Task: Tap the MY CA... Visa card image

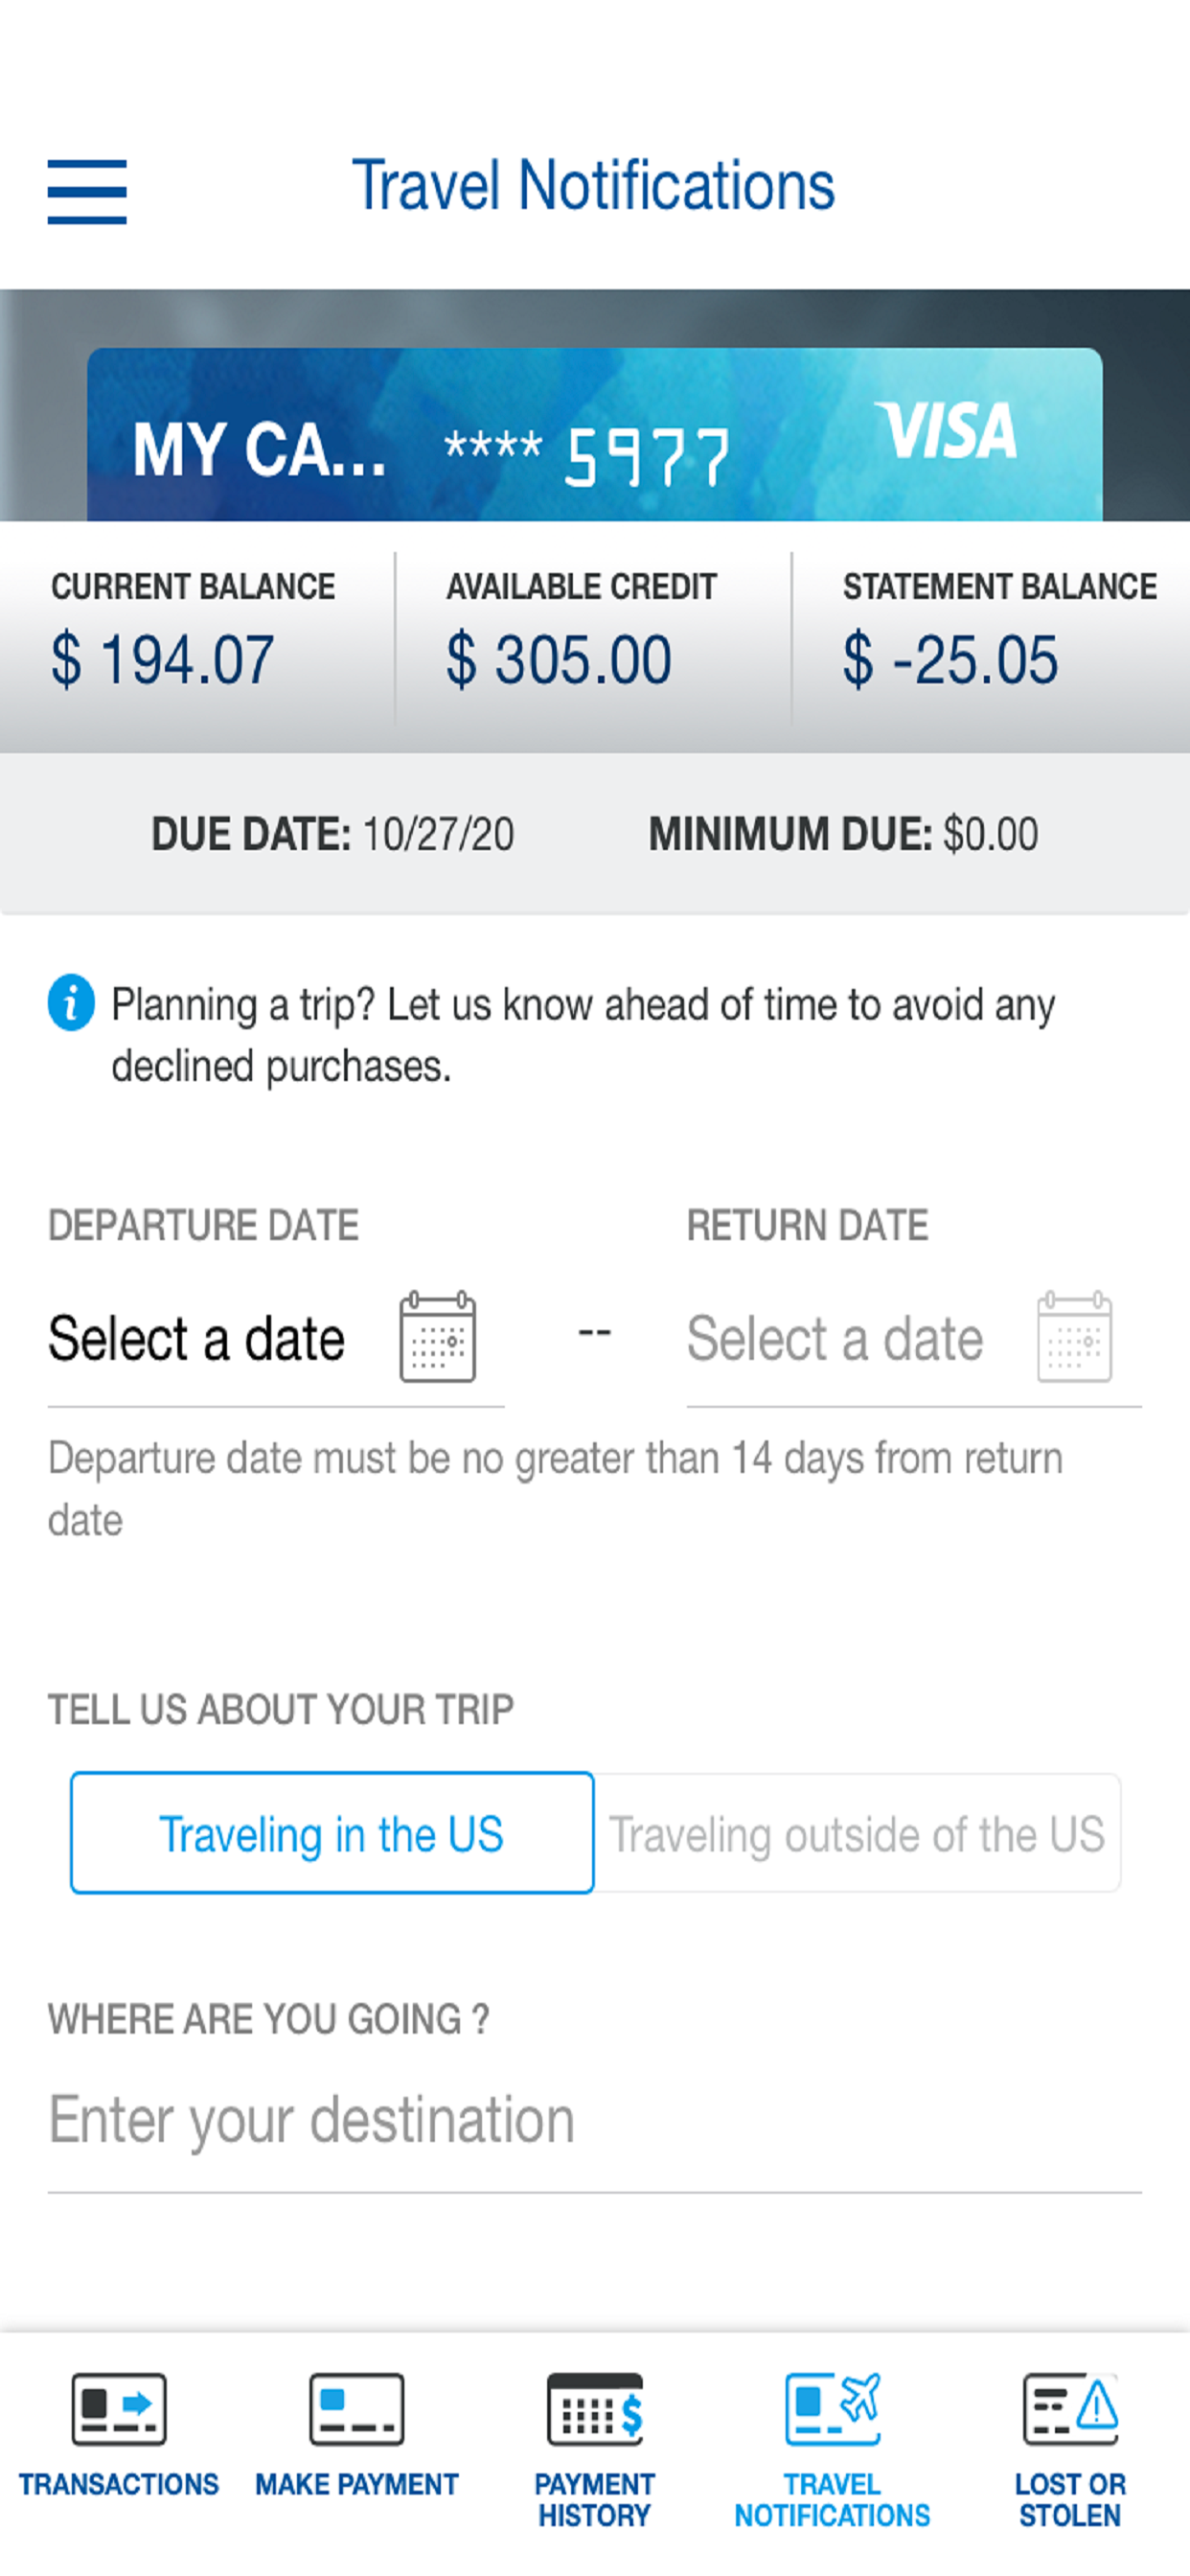Action: click(594, 436)
